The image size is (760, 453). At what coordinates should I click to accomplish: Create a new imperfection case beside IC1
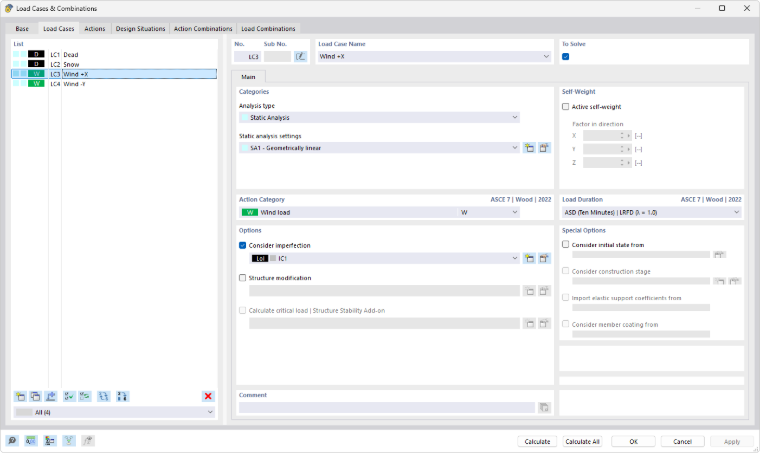tap(529, 258)
